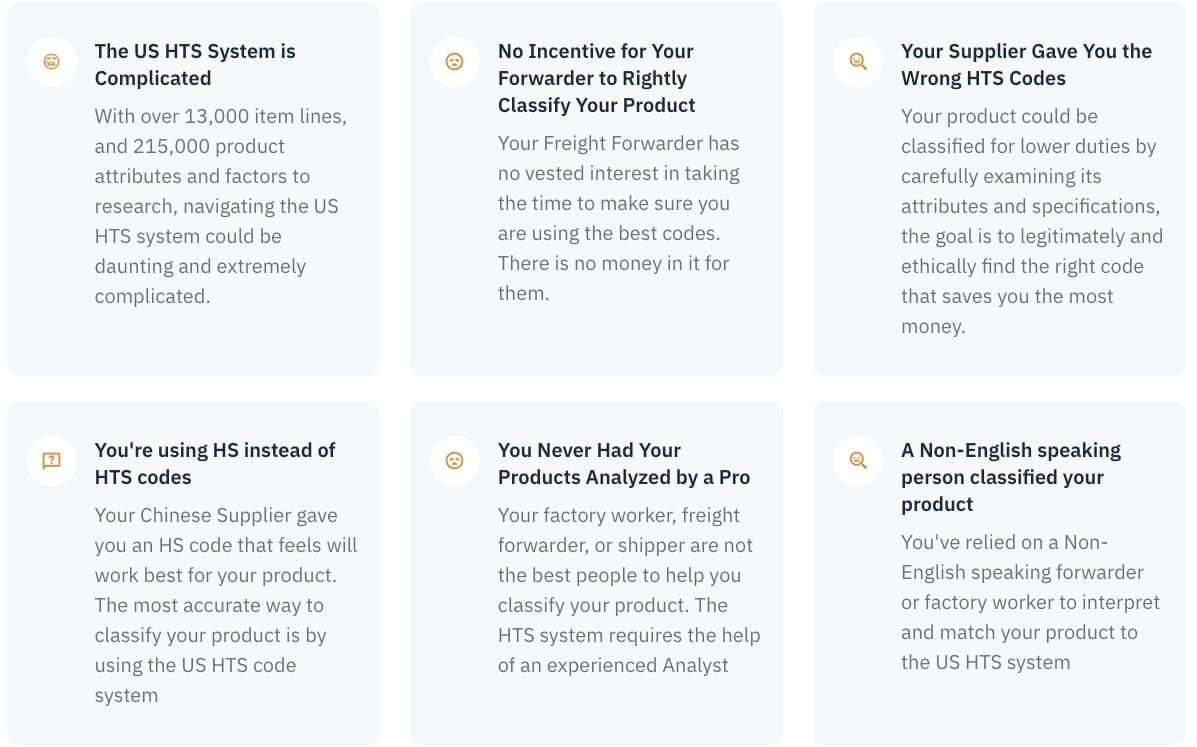
Task: Click the phrase 'There is no money in it for them'
Action: 613,279
